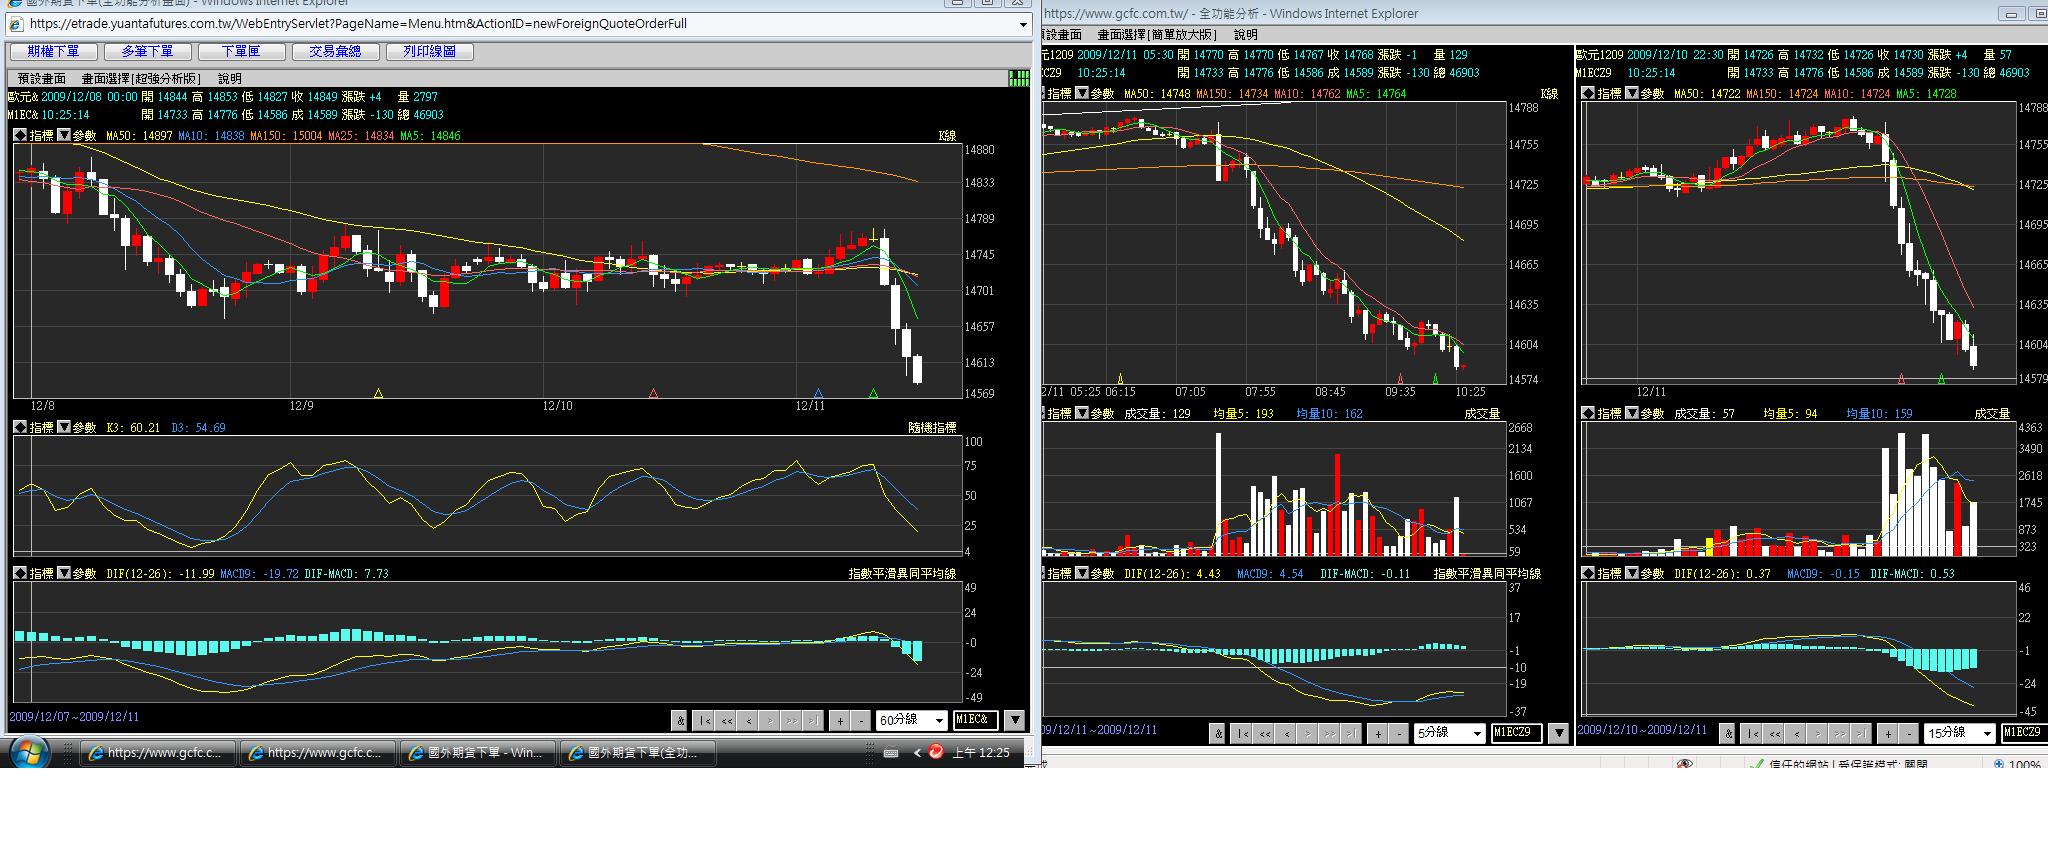Zoom in with + on 60-min chart

point(841,720)
